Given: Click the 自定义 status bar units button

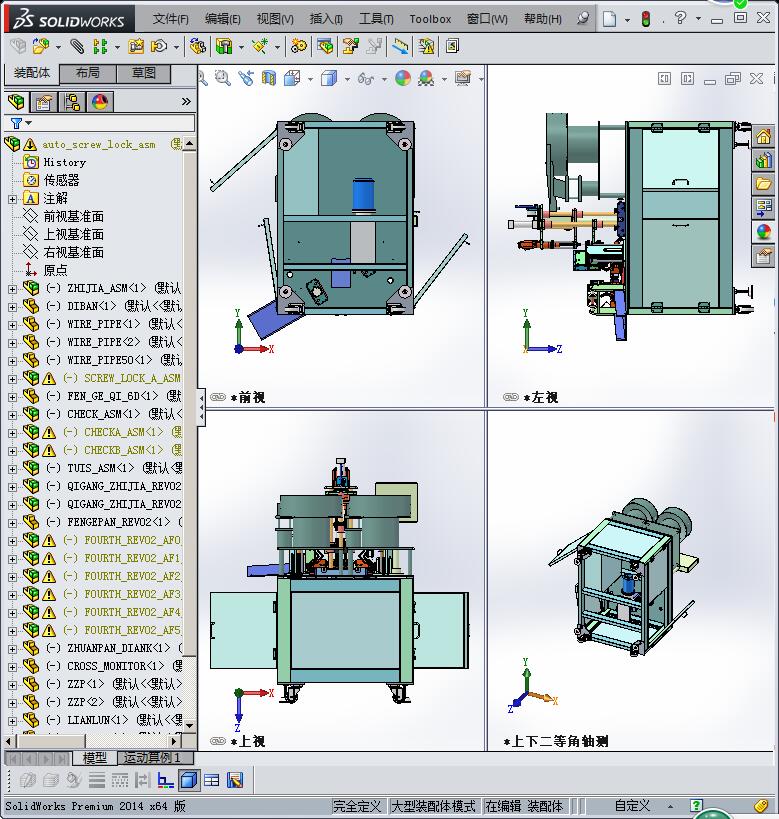Looking at the screenshot, I should (632, 806).
